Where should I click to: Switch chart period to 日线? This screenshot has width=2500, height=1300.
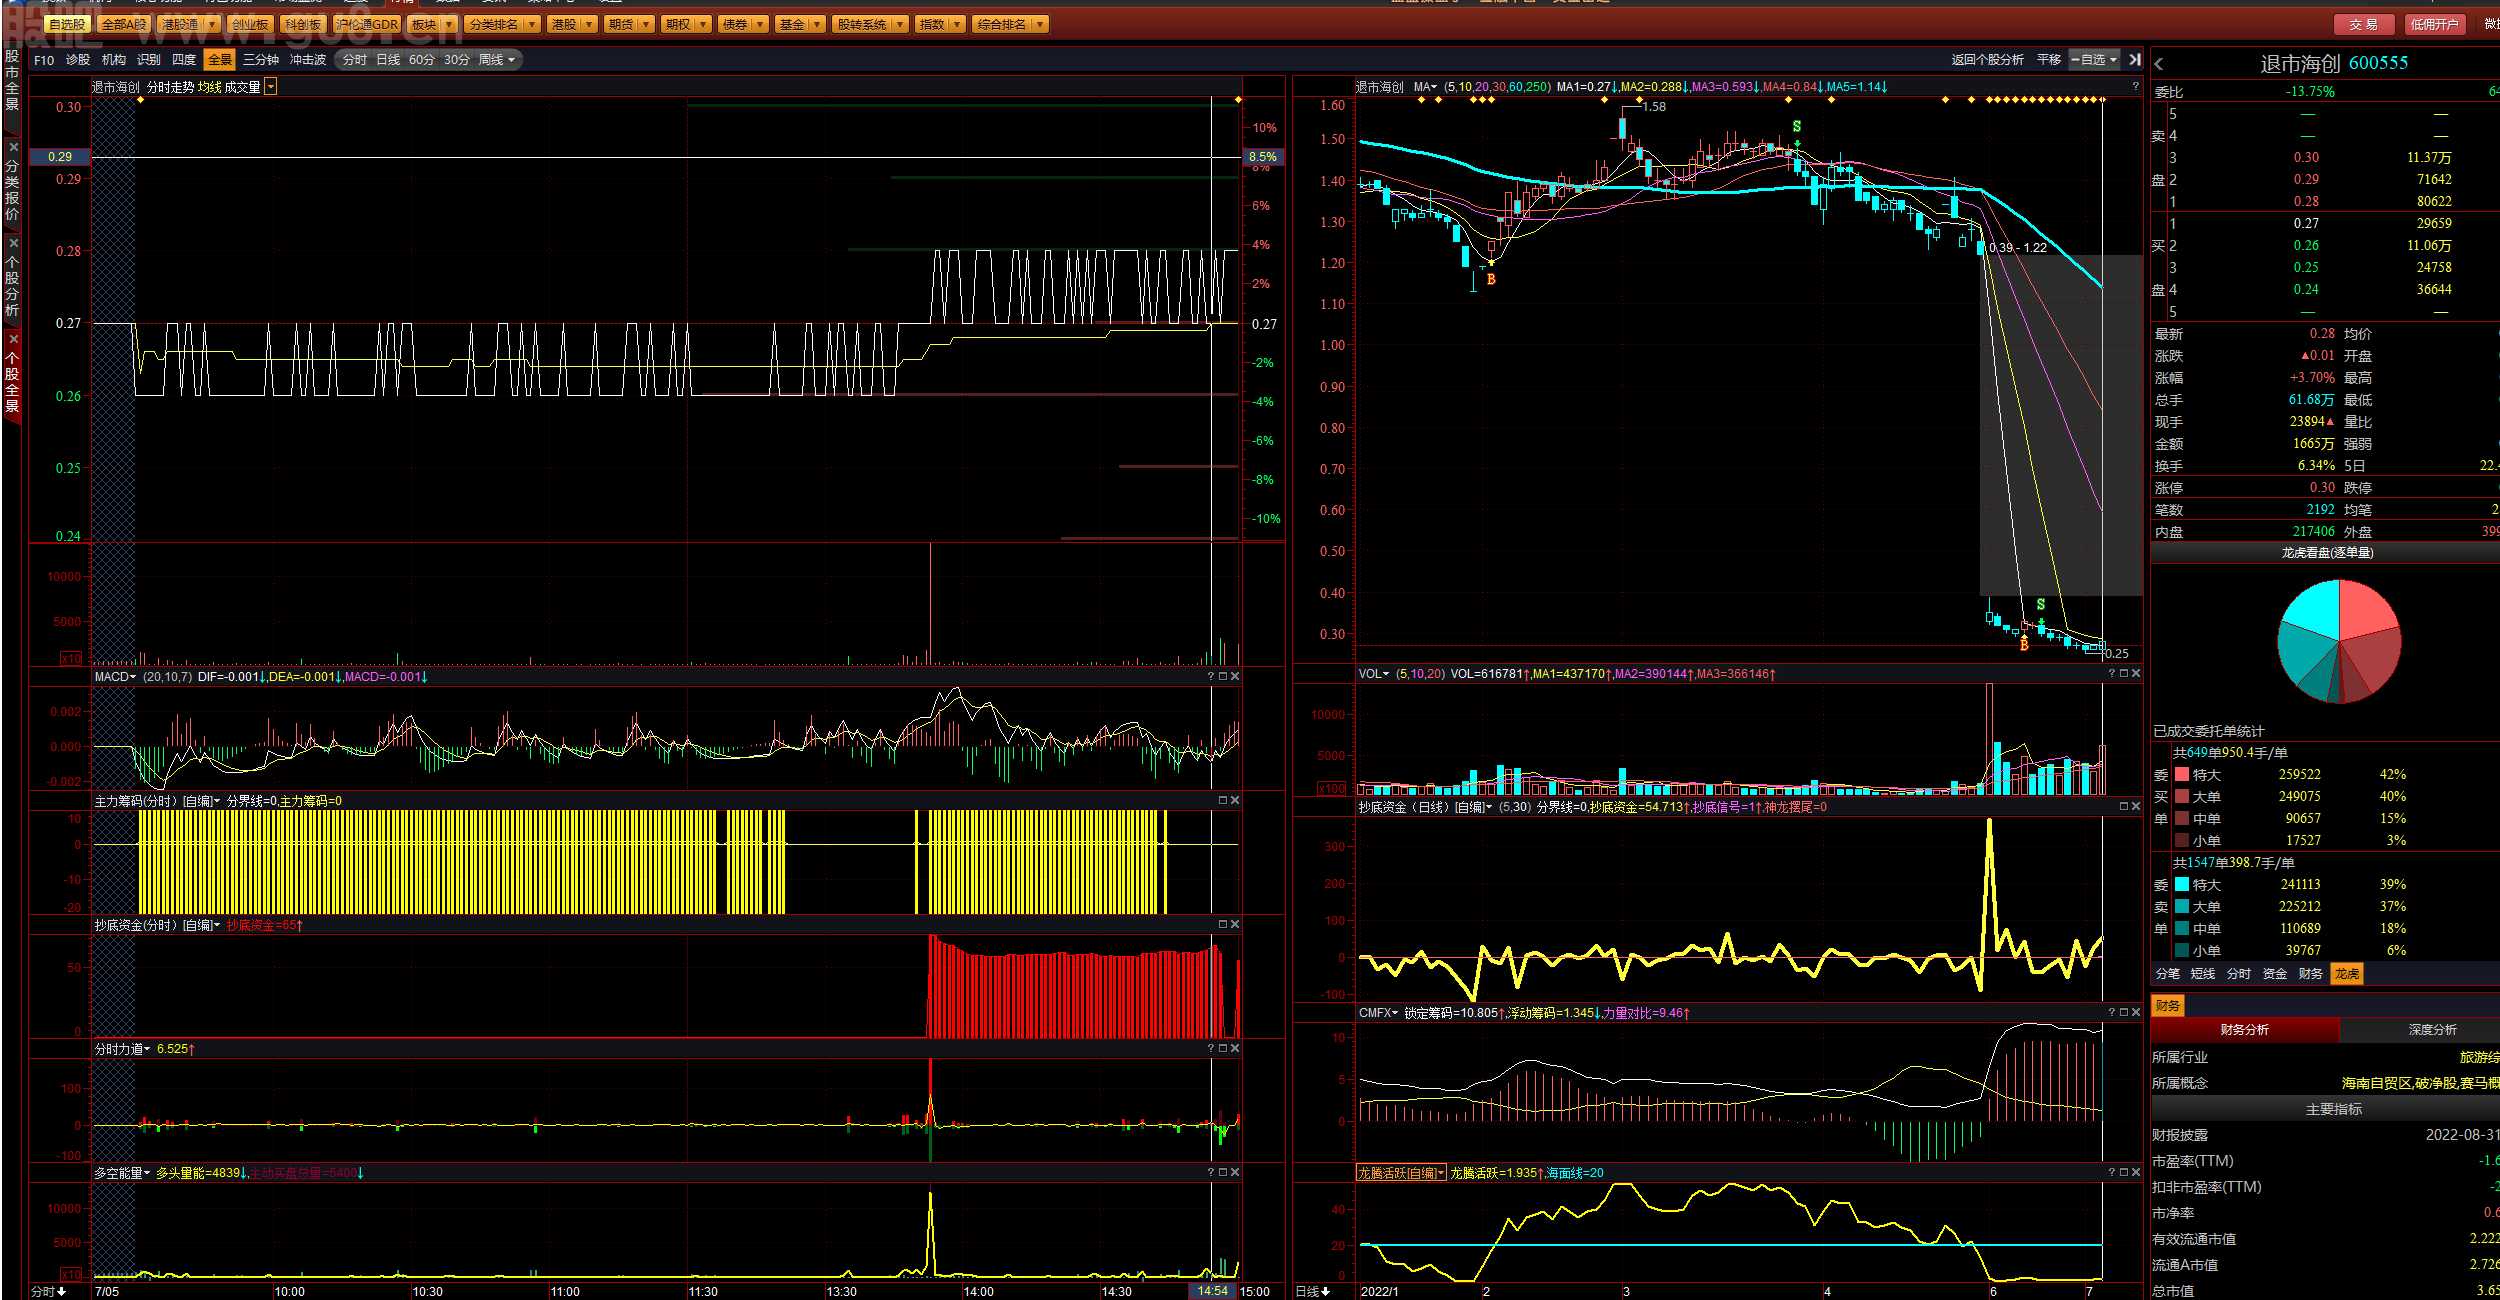[x=388, y=60]
